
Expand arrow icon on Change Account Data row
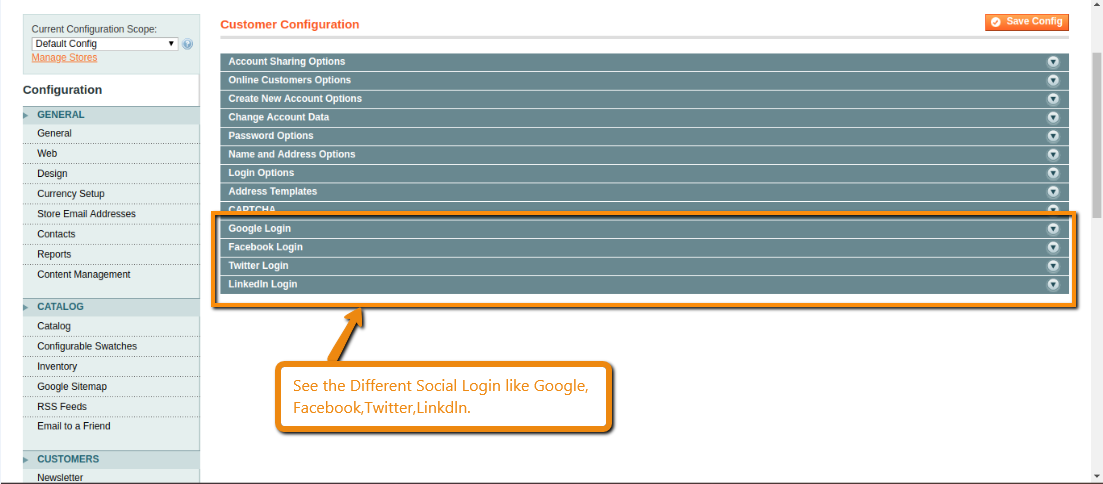click(x=1053, y=117)
